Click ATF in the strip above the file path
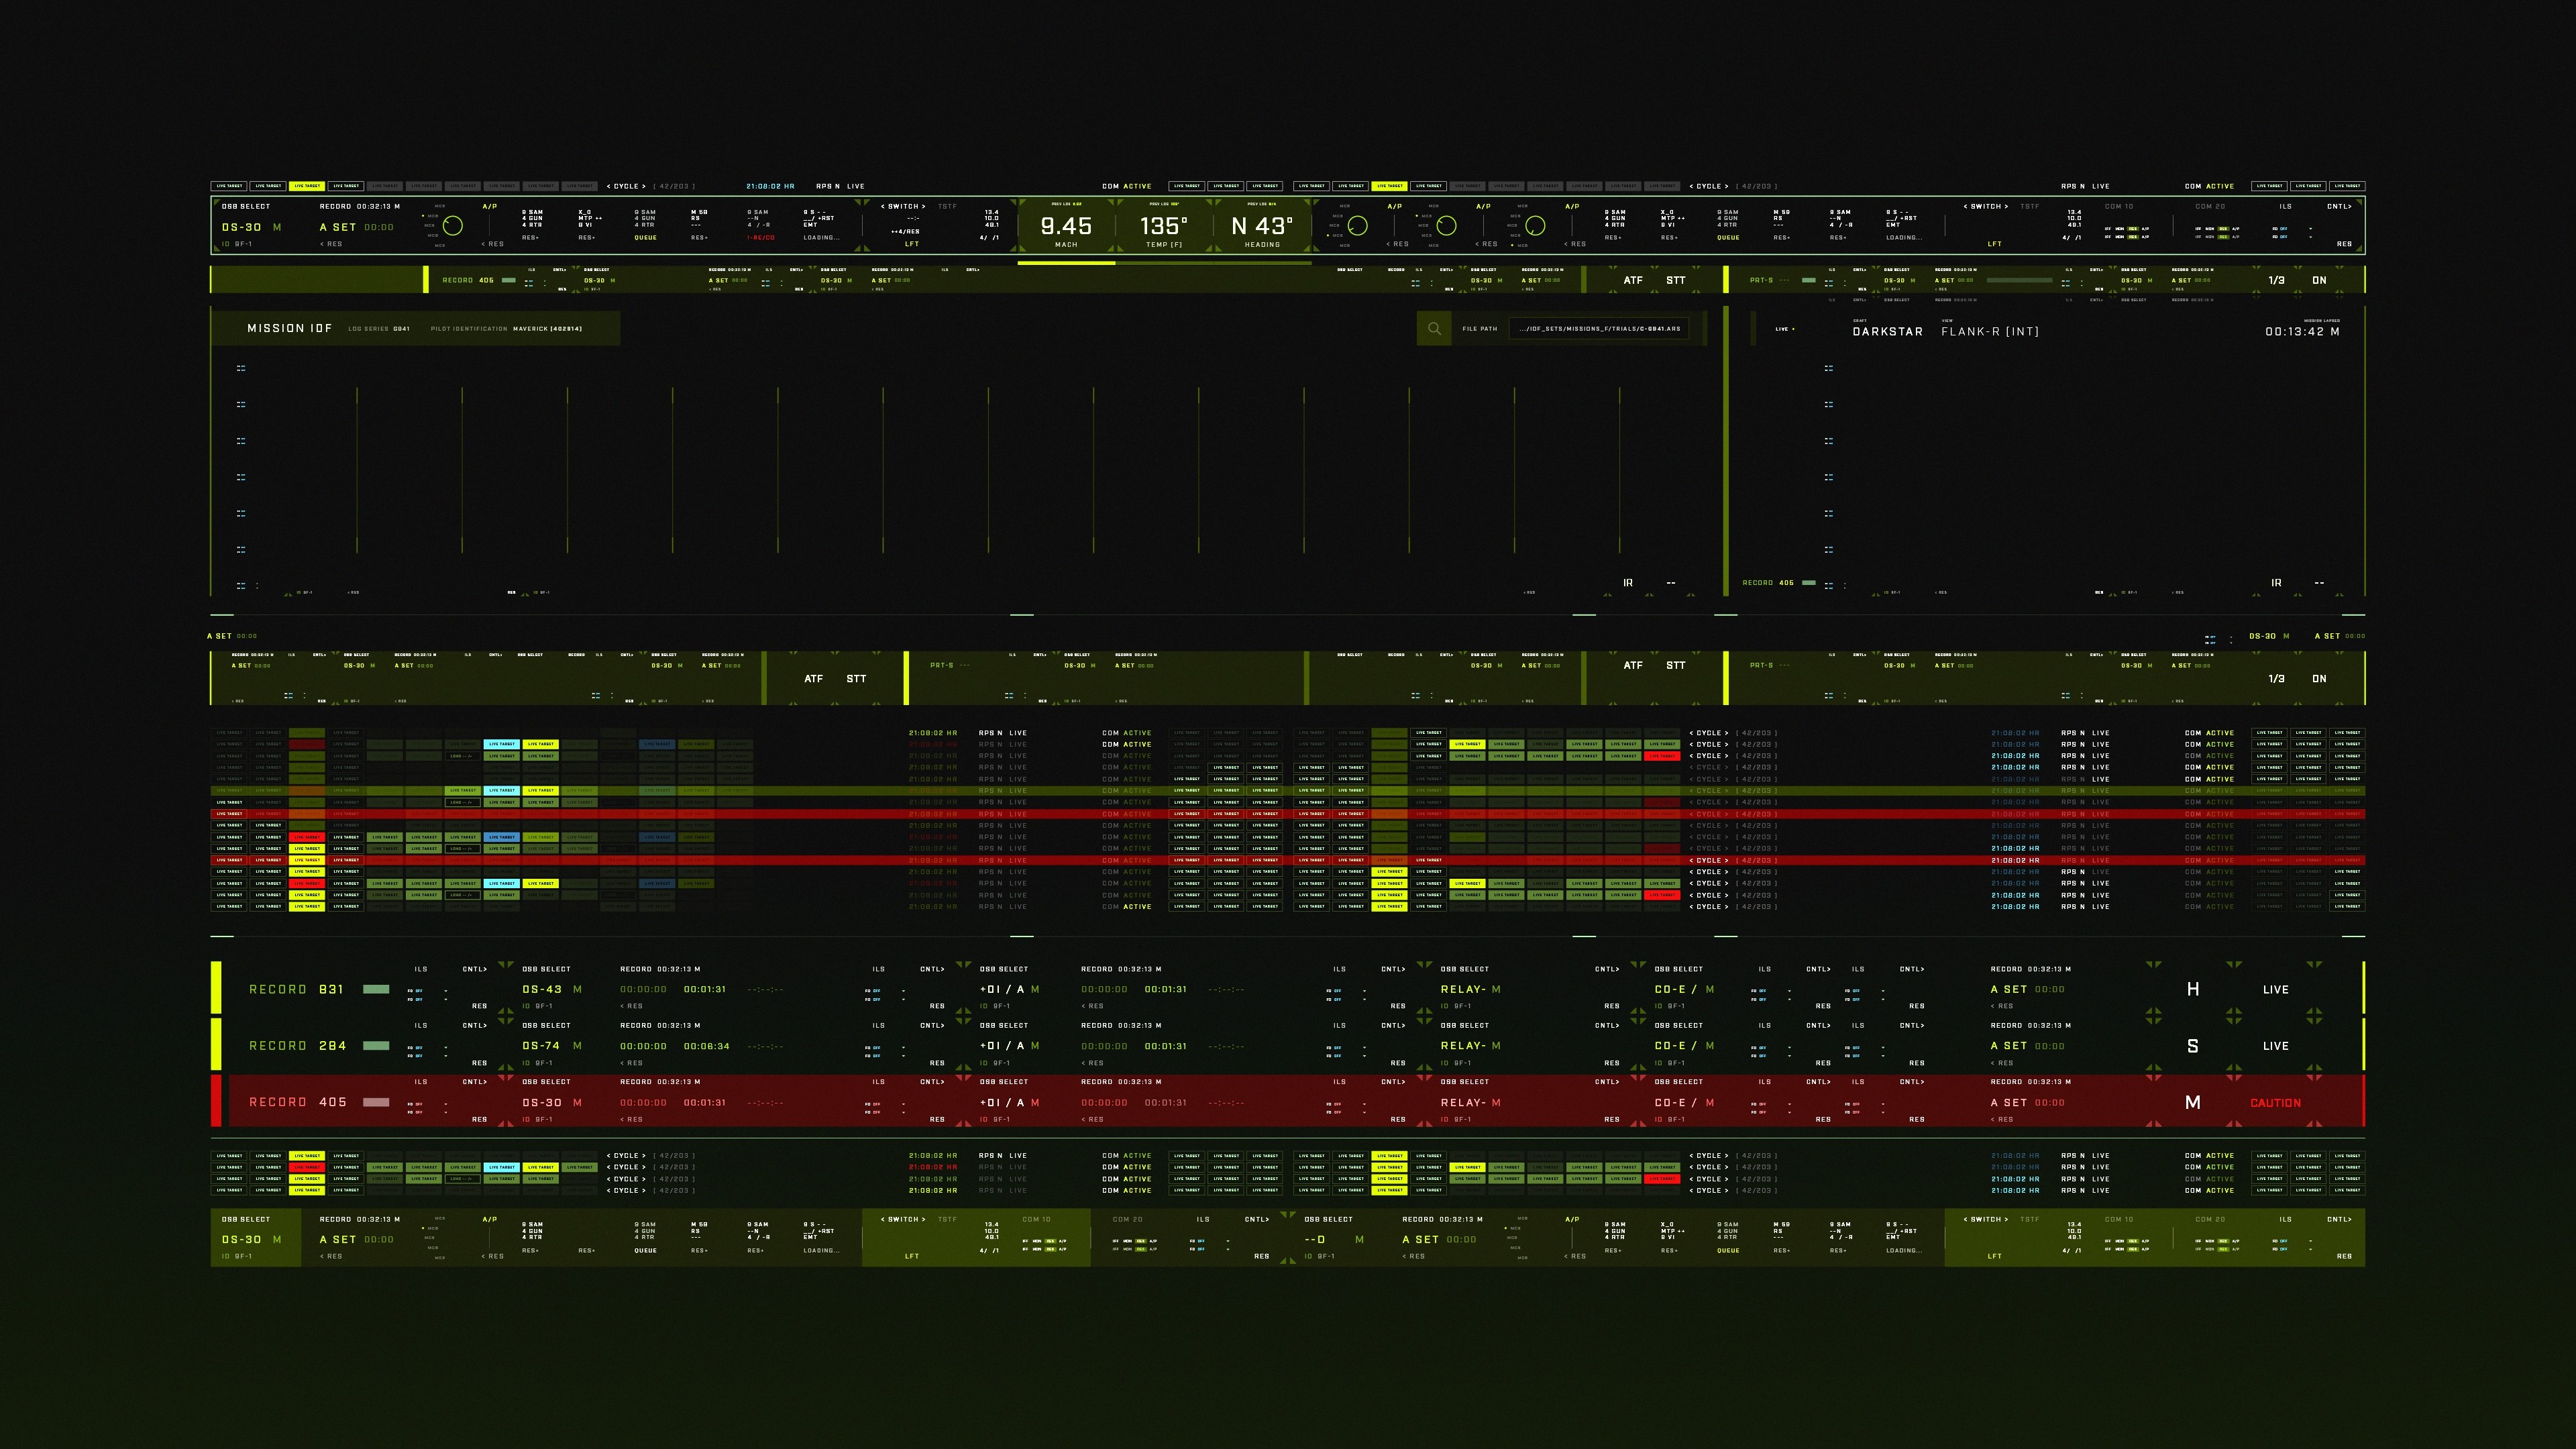 1633,280
